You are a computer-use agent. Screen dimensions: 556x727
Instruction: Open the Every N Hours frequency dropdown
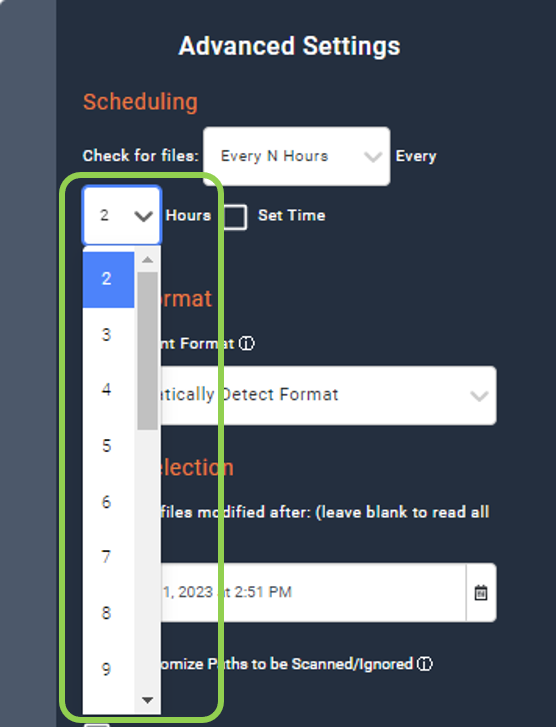pyautogui.click(x=297, y=156)
